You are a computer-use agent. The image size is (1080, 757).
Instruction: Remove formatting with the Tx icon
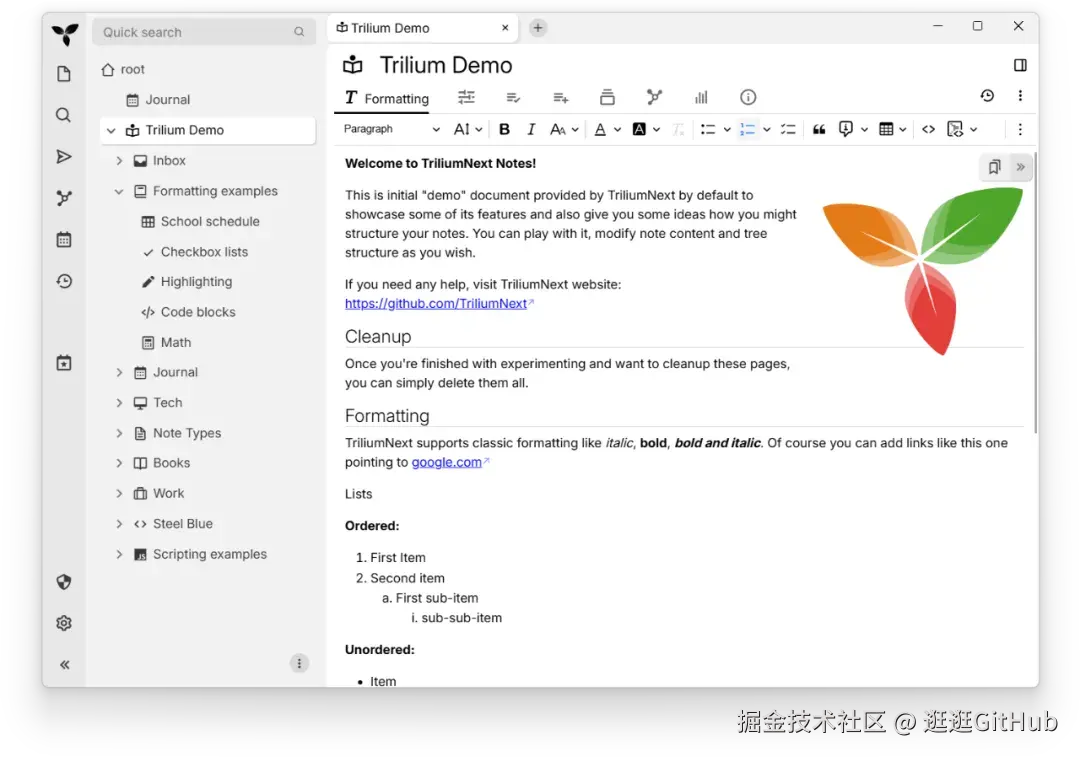[678, 129]
